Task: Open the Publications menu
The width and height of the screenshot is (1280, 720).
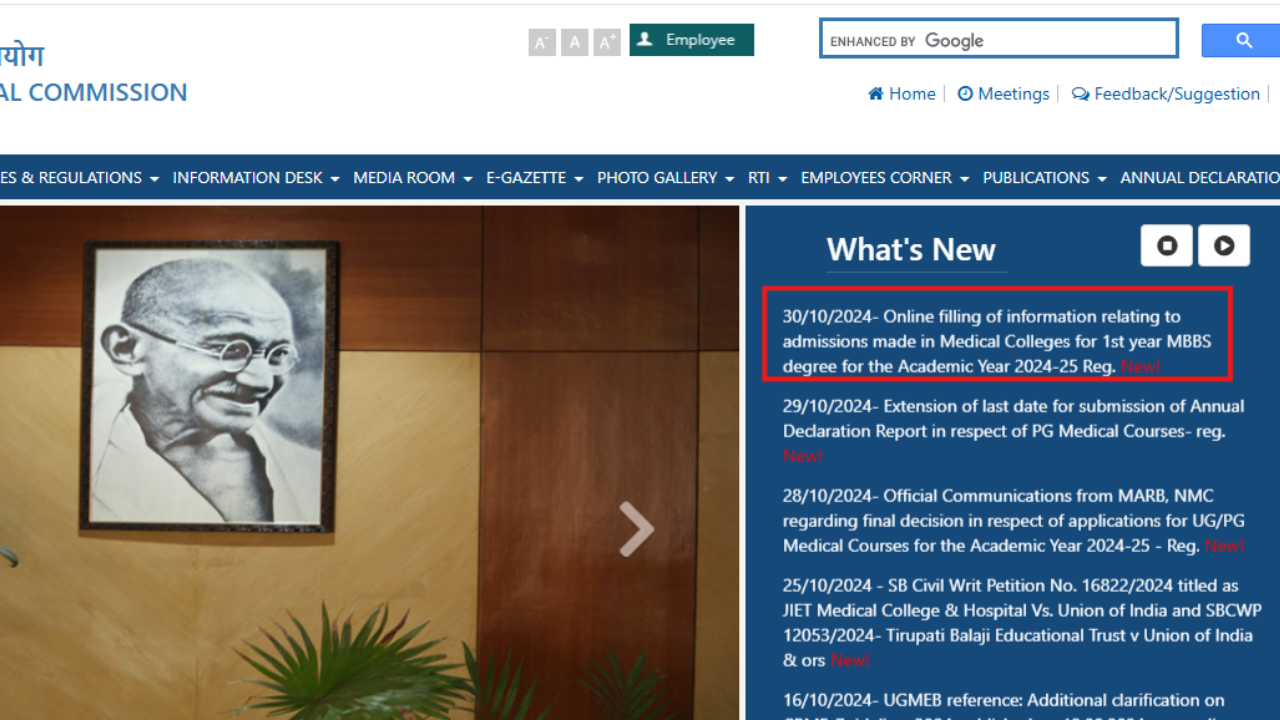Action: (1044, 178)
